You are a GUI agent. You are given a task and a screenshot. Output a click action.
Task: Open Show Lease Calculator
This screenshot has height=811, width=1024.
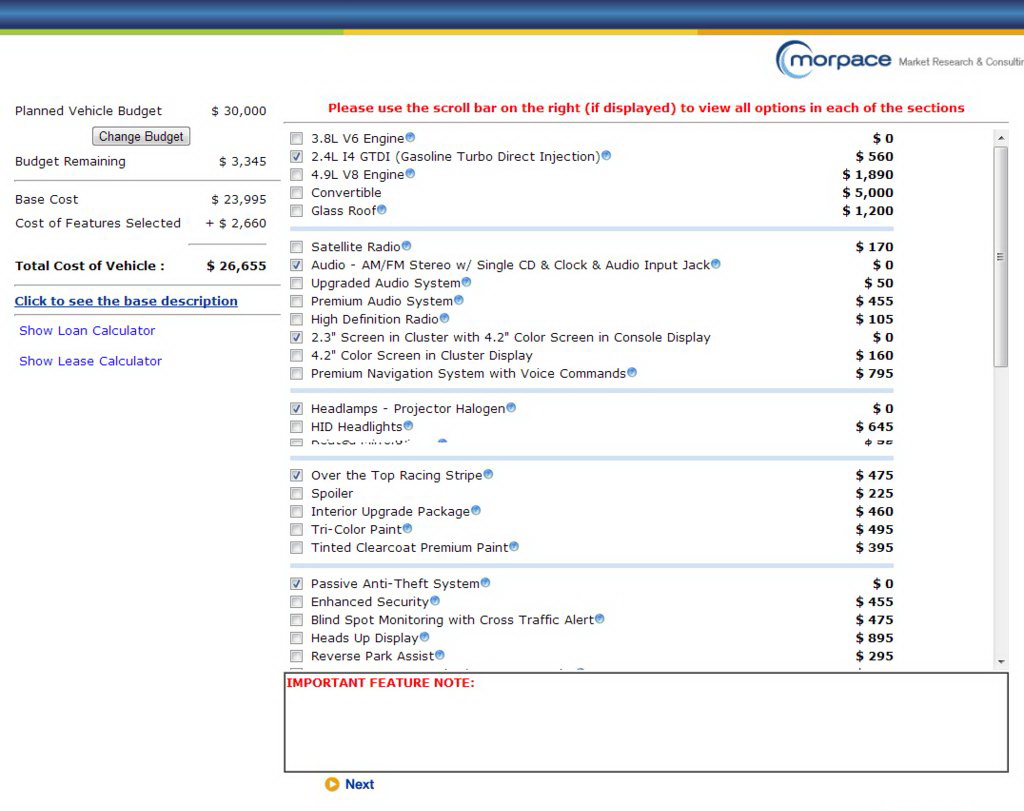pos(90,361)
